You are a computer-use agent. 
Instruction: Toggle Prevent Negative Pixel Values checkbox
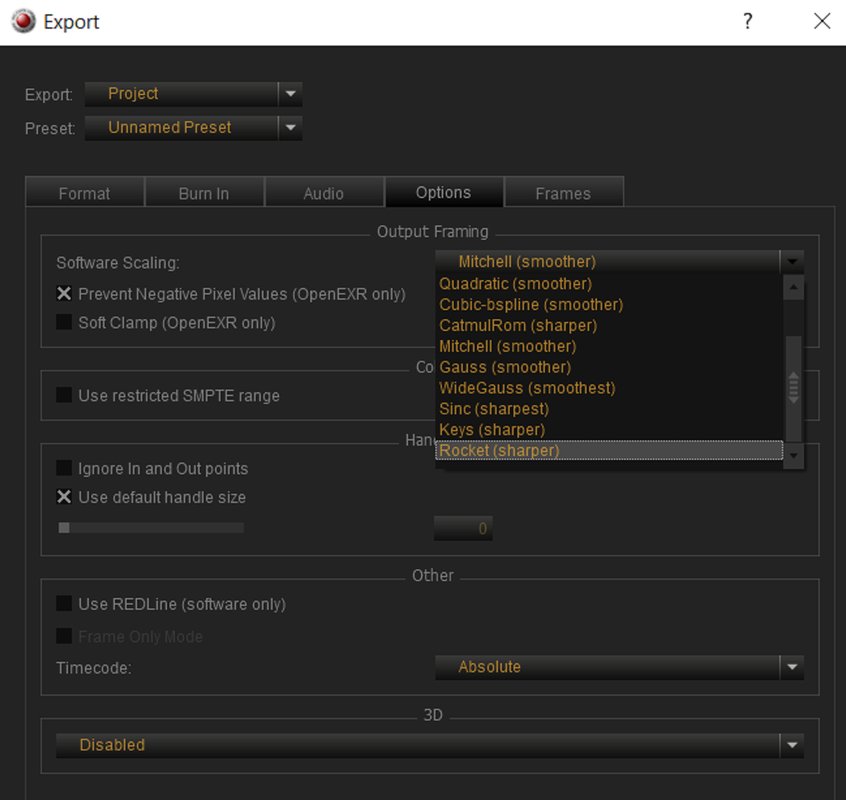[x=64, y=293]
